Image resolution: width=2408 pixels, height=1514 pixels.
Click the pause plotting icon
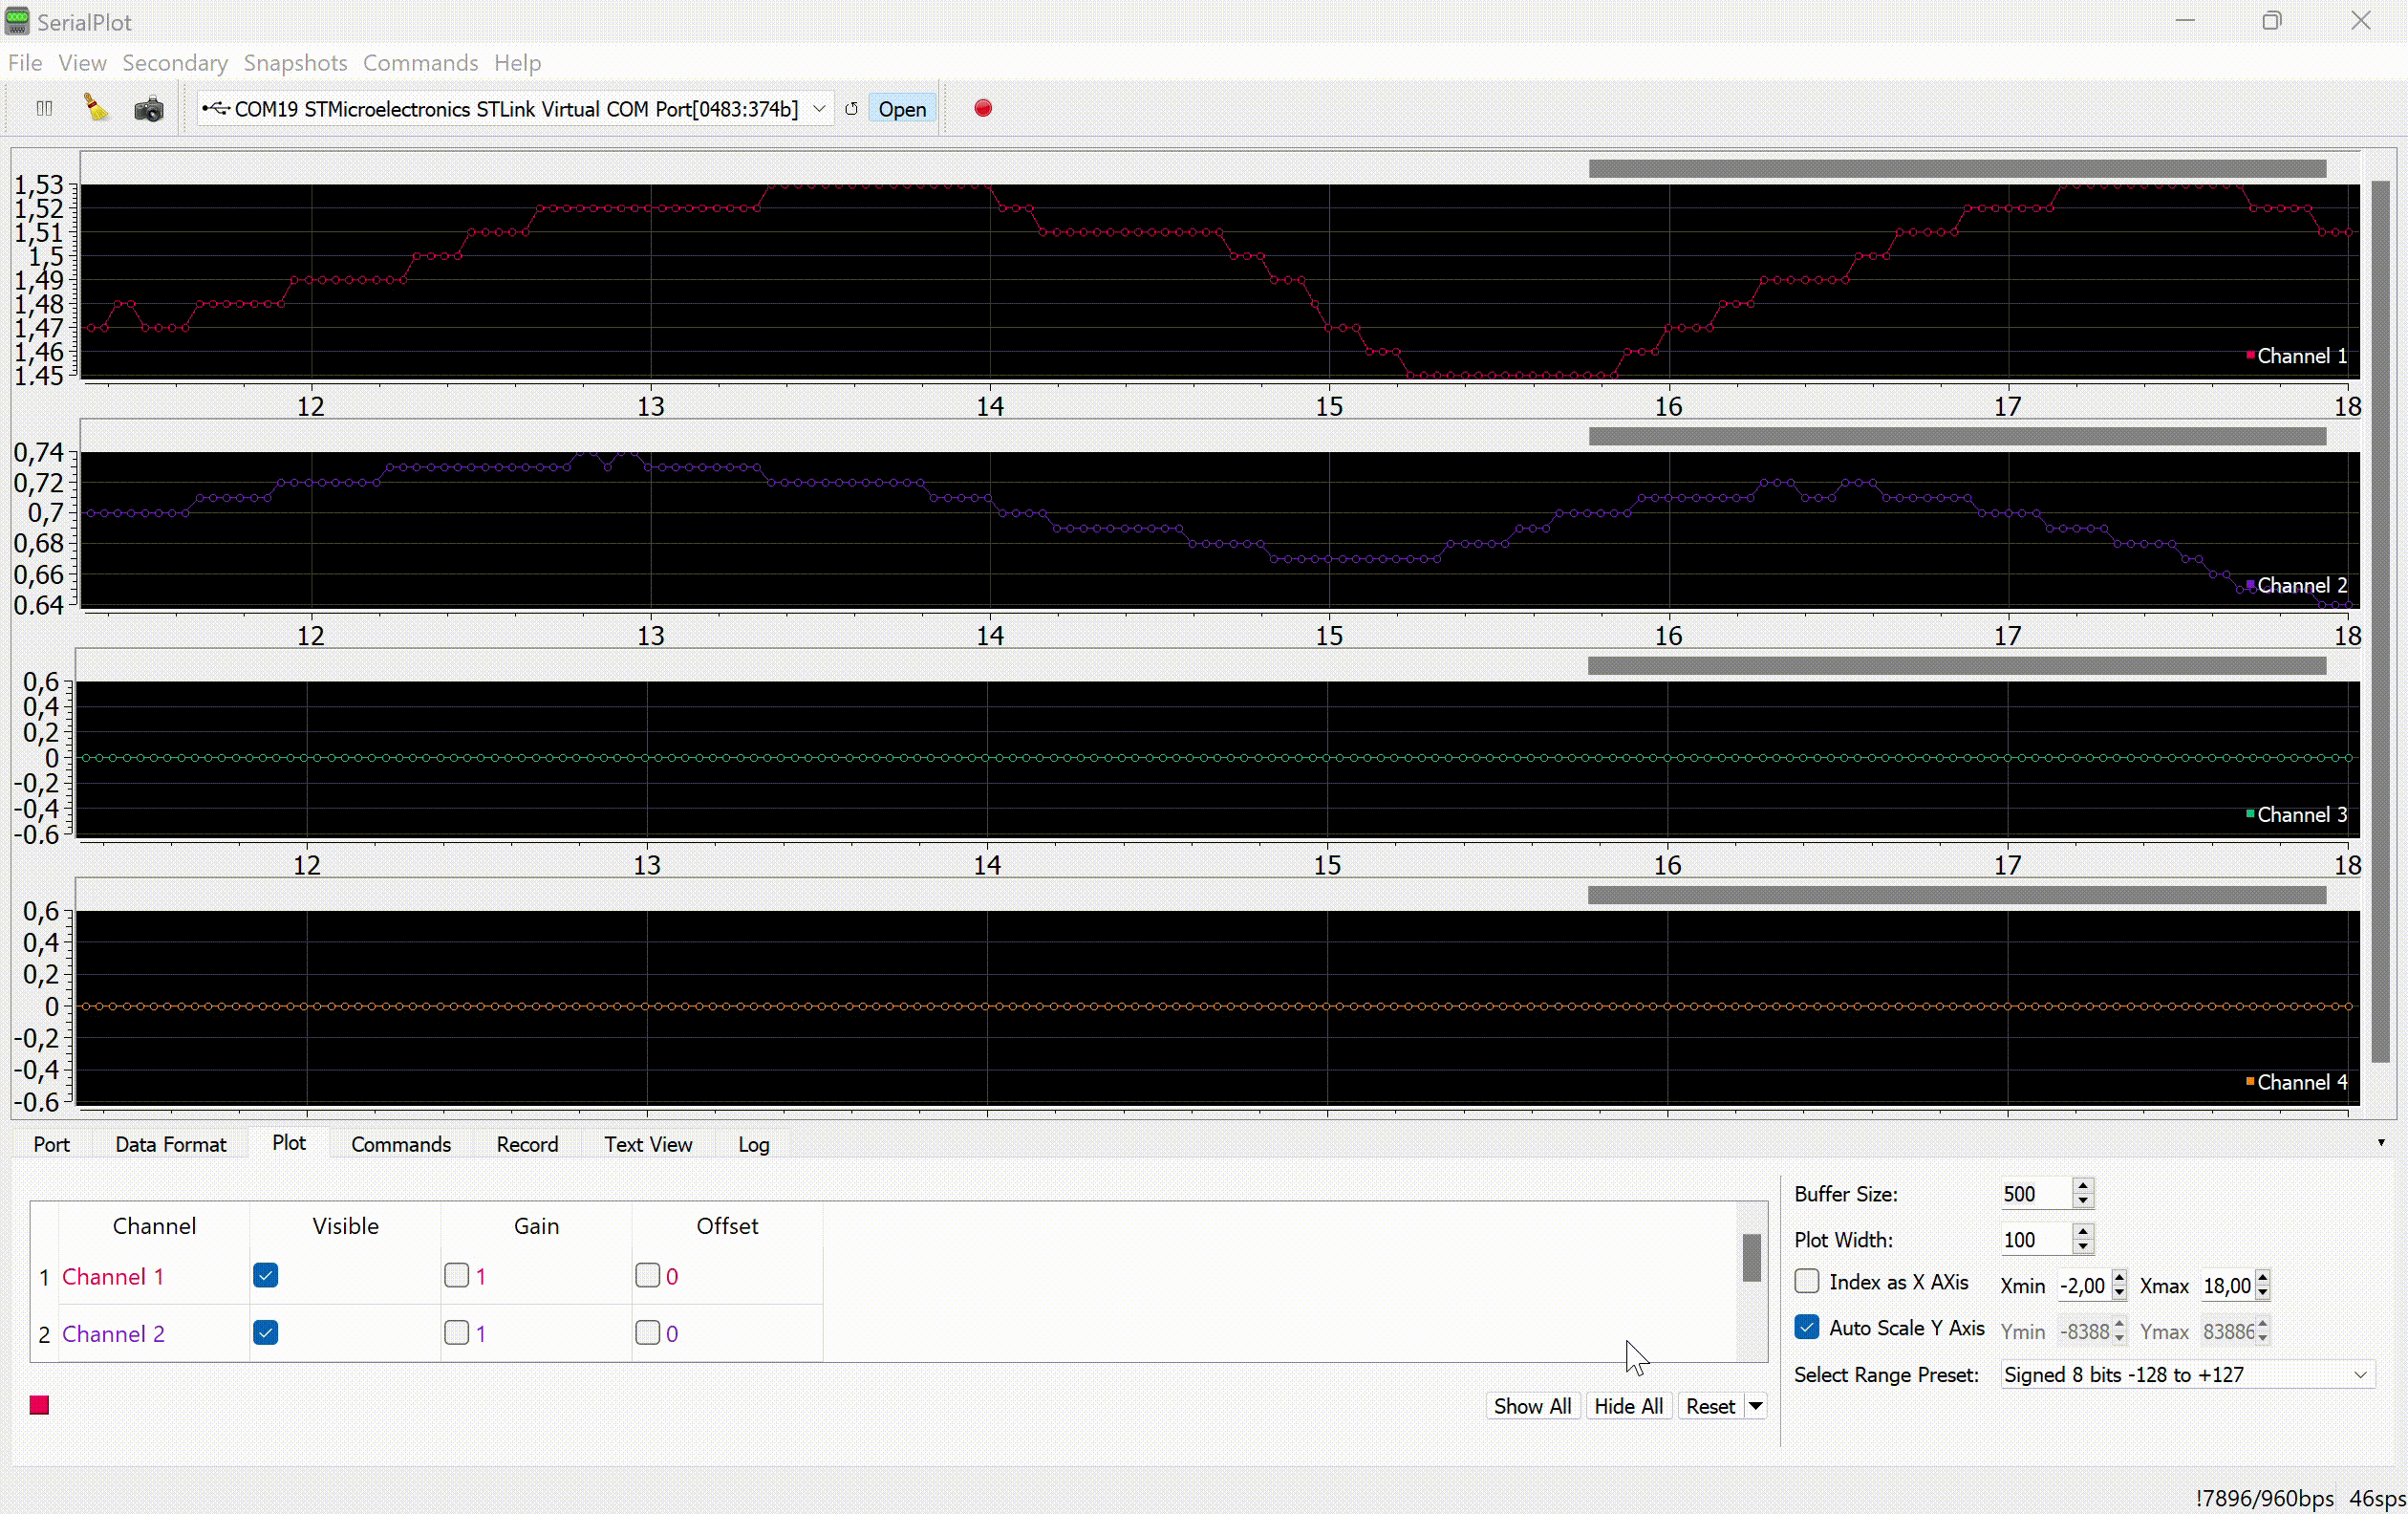click(x=44, y=108)
